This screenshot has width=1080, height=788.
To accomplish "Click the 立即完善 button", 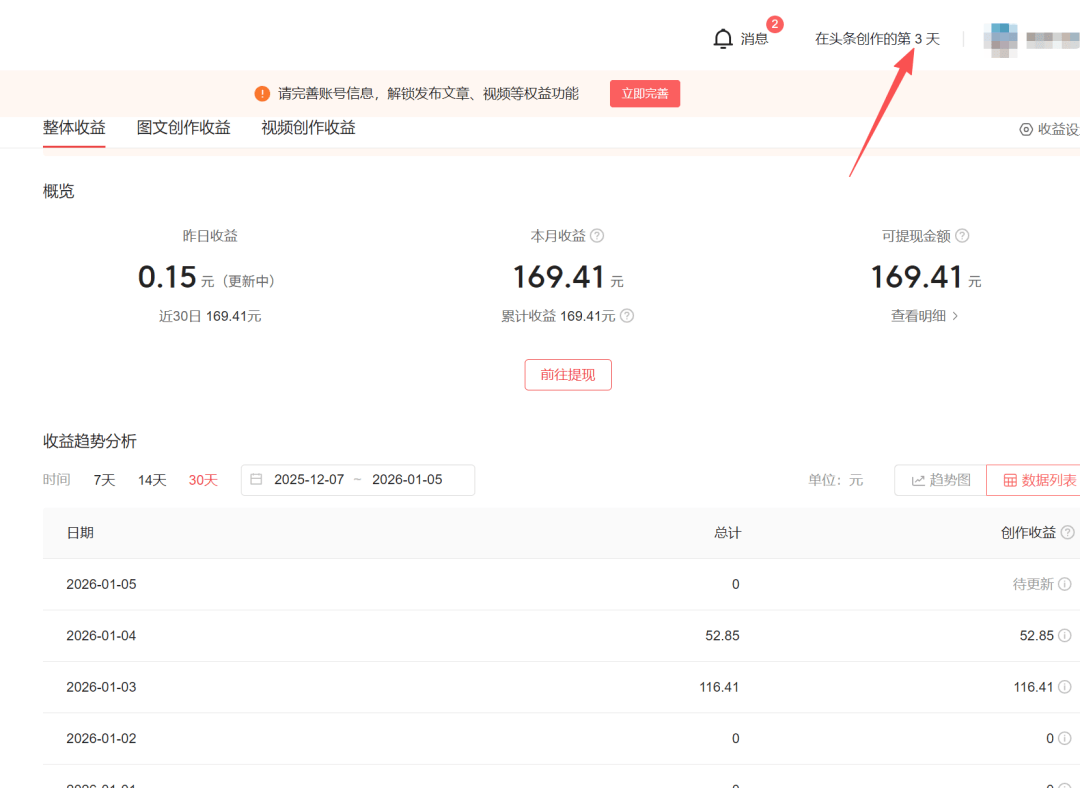I will 644,93.
